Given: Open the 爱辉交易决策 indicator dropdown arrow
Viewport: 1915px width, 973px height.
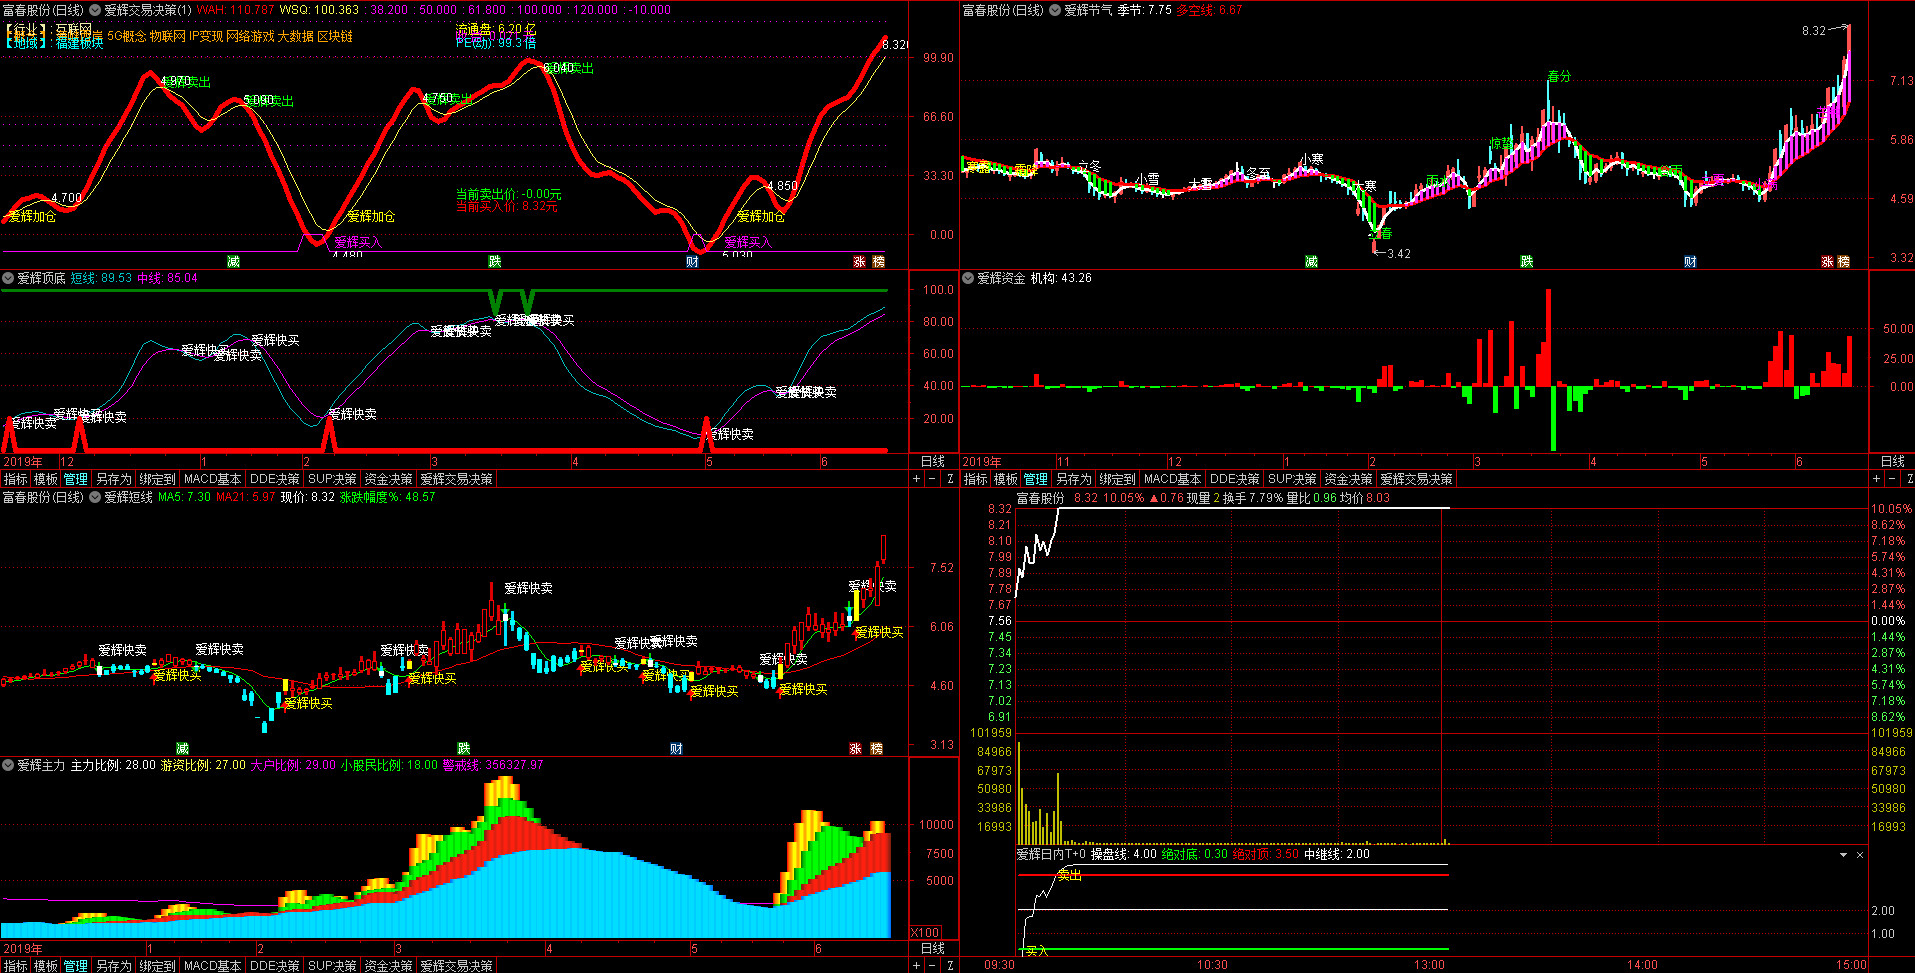Looking at the screenshot, I should click(95, 10).
